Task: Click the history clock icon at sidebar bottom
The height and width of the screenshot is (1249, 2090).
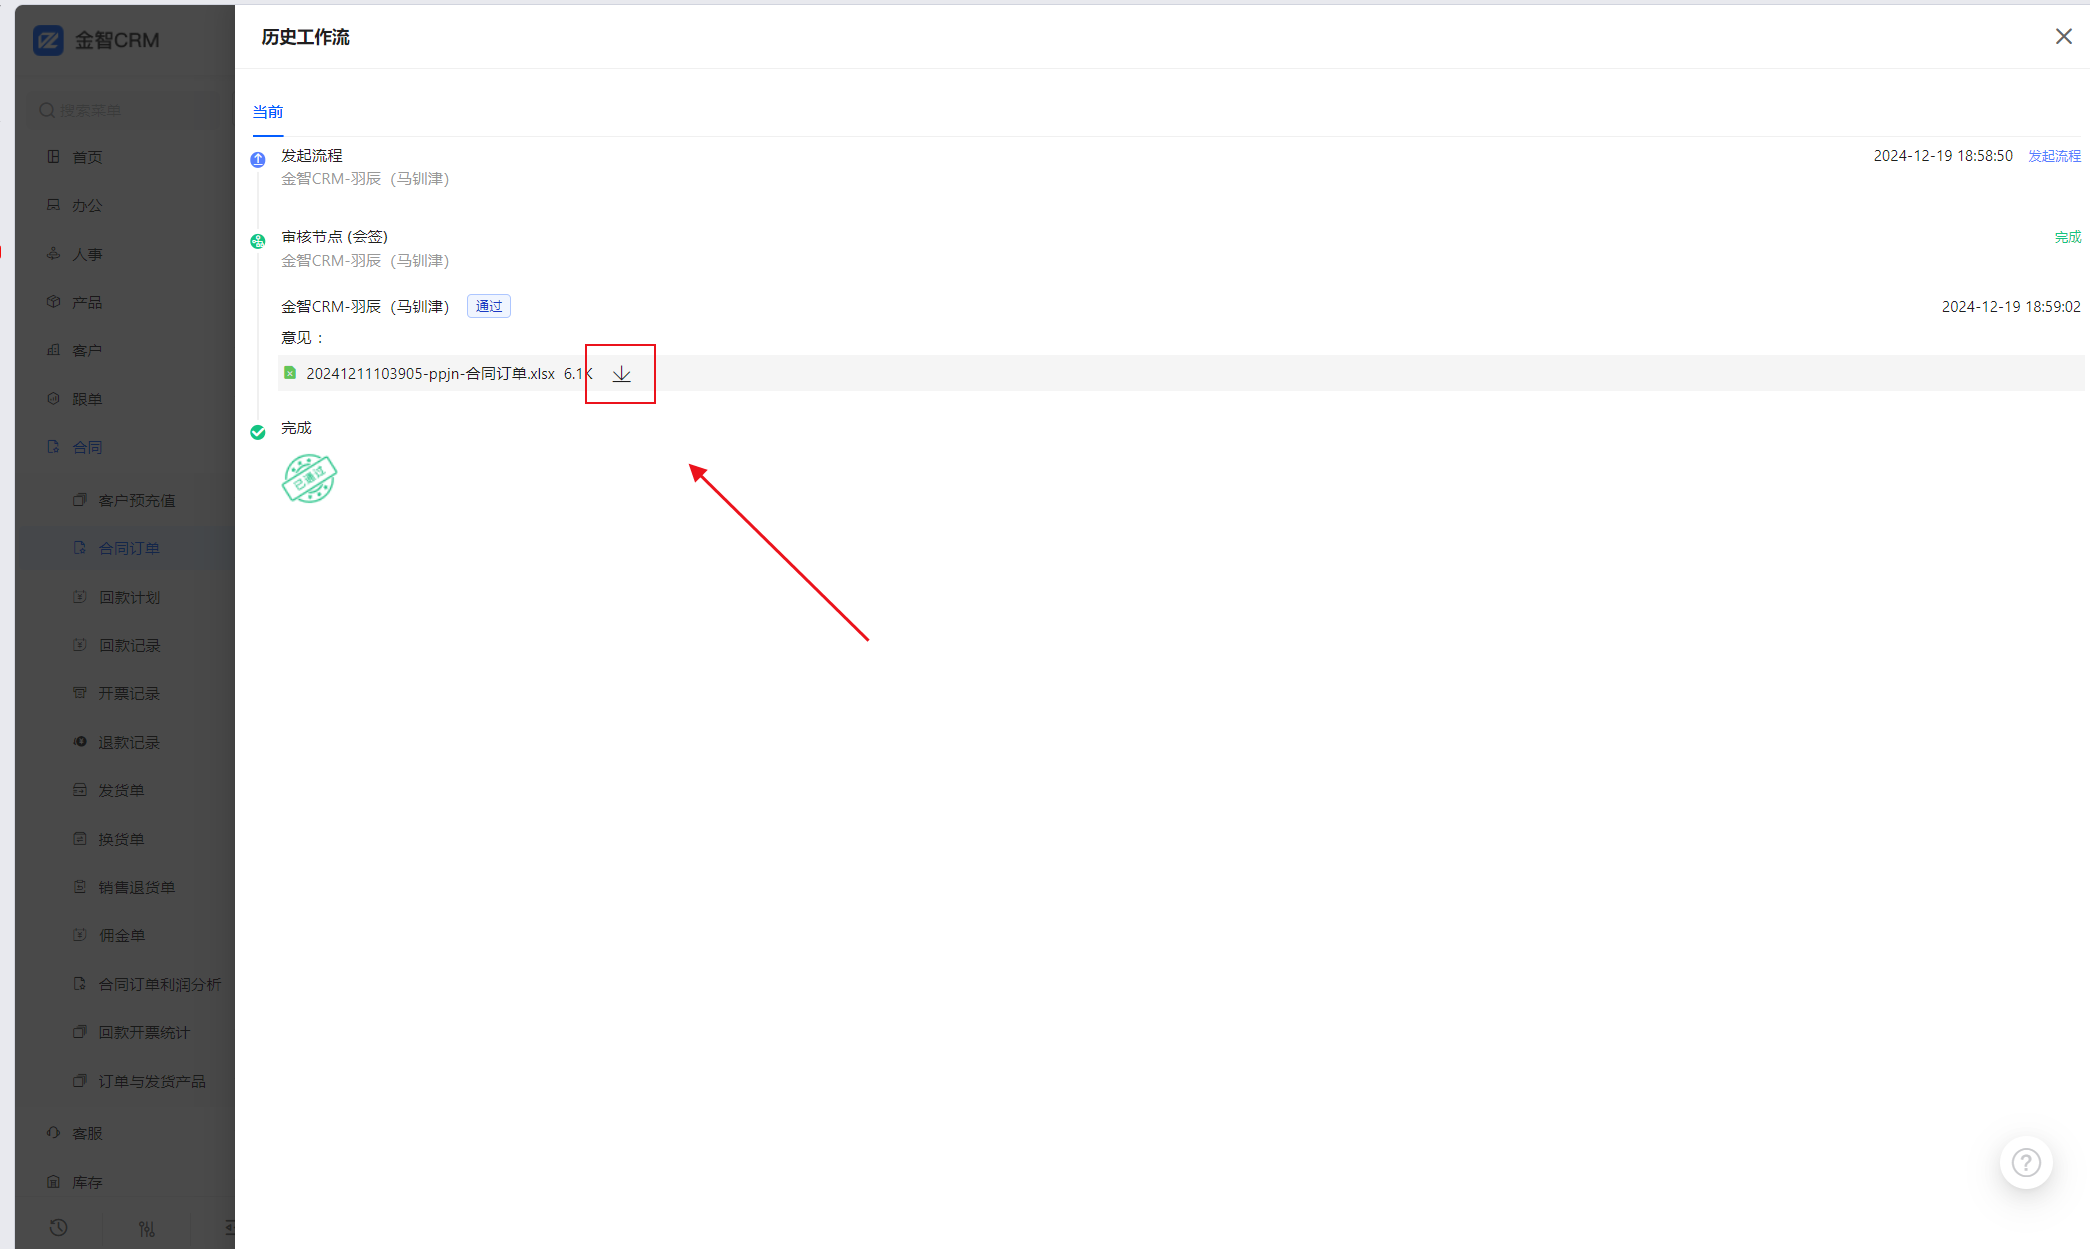Action: (x=59, y=1227)
